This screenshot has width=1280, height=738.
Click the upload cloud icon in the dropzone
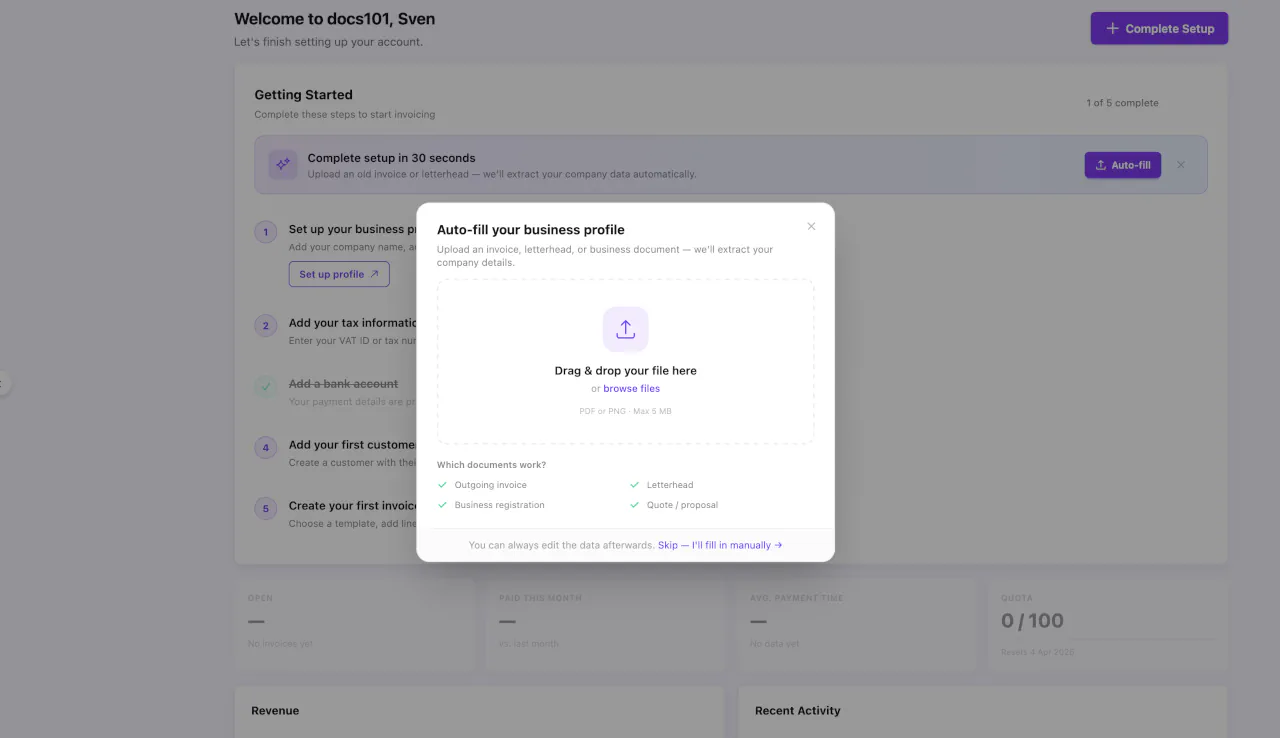click(x=625, y=328)
